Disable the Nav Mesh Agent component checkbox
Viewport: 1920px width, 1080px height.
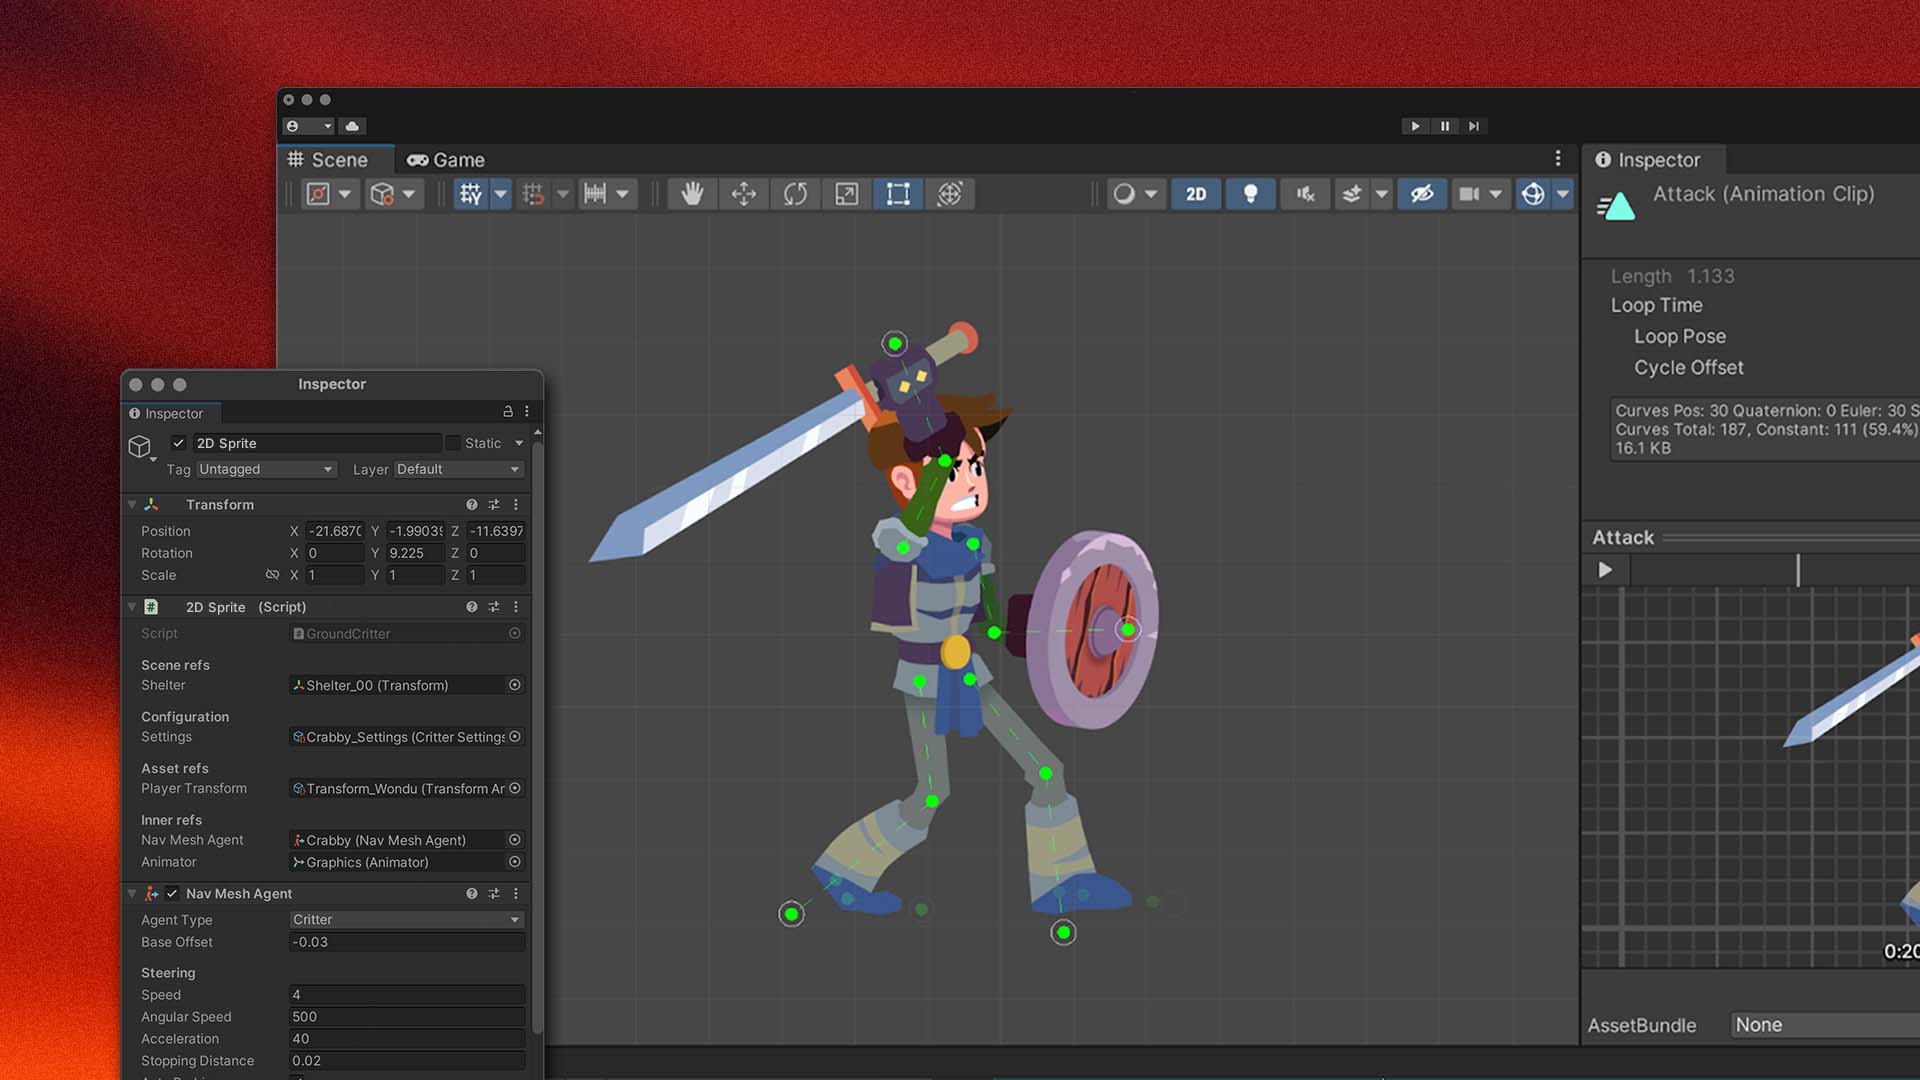[173, 894]
